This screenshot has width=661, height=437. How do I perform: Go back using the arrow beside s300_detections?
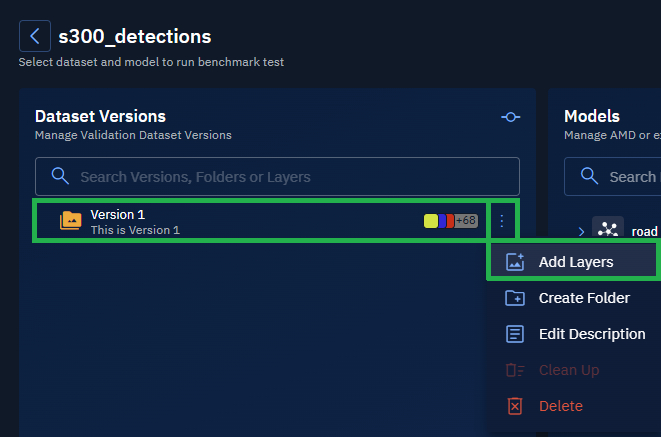click(35, 37)
